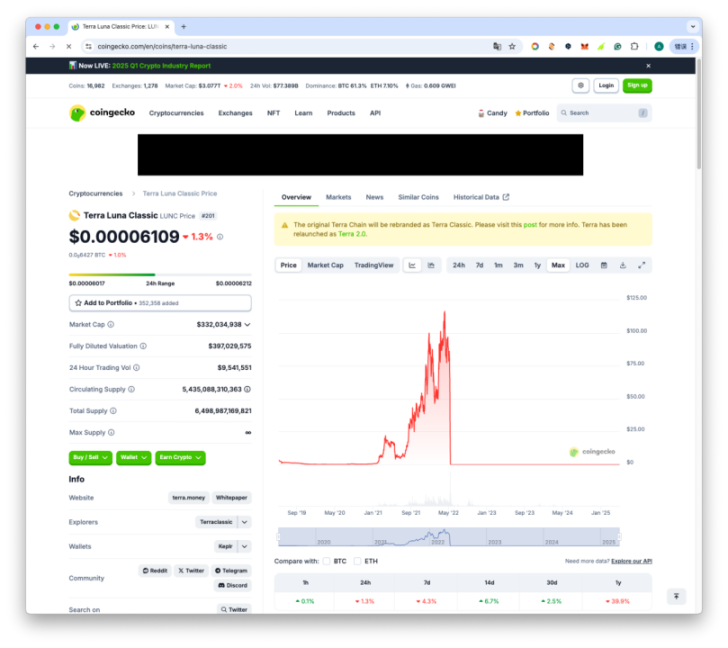The height and width of the screenshot is (648, 728).
Task: Set chart range to 24h
Action: [x=459, y=265]
